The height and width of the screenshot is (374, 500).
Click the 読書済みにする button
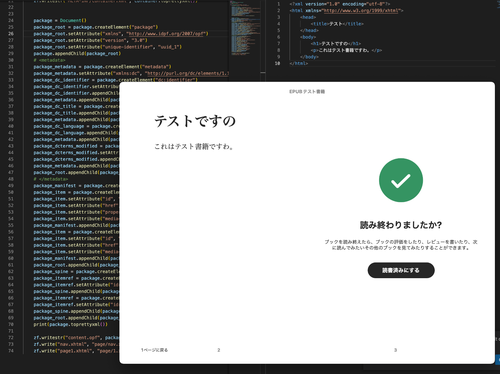pos(401,270)
